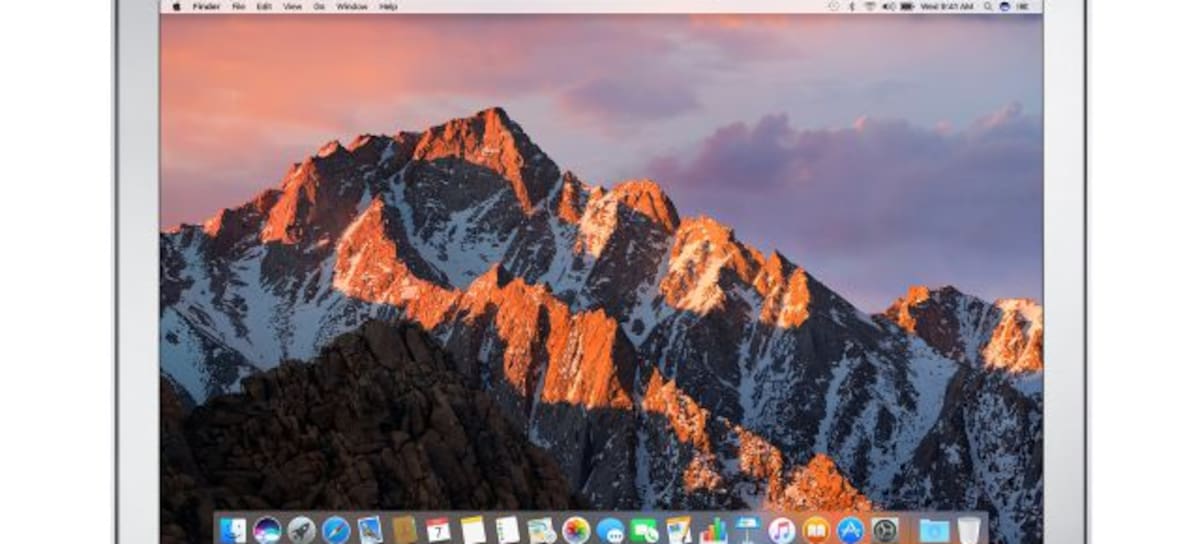Open System Preferences in dock
The width and height of the screenshot is (1200, 544).
coord(884,530)
